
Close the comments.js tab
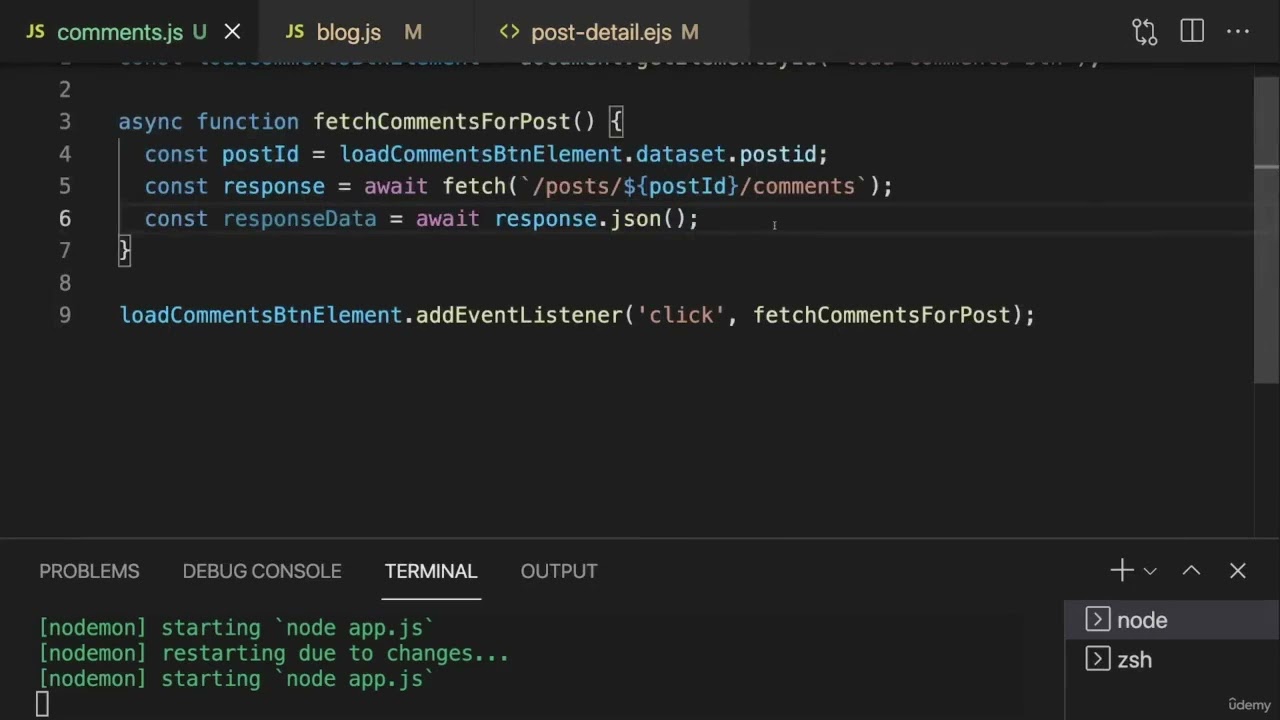(232, 32)
